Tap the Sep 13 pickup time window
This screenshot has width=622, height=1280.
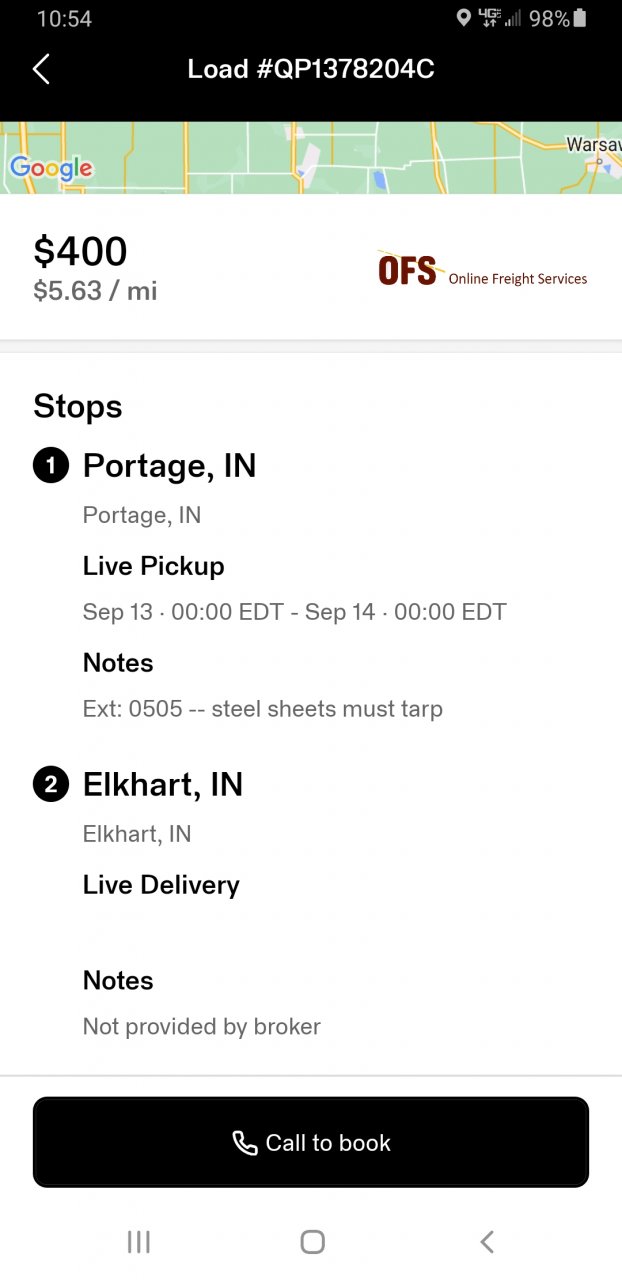294,612
